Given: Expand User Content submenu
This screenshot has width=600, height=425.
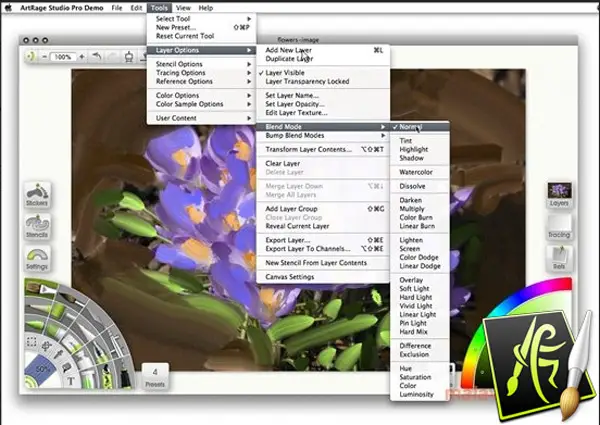Looking at the screenshot, I should click(202, 118).
